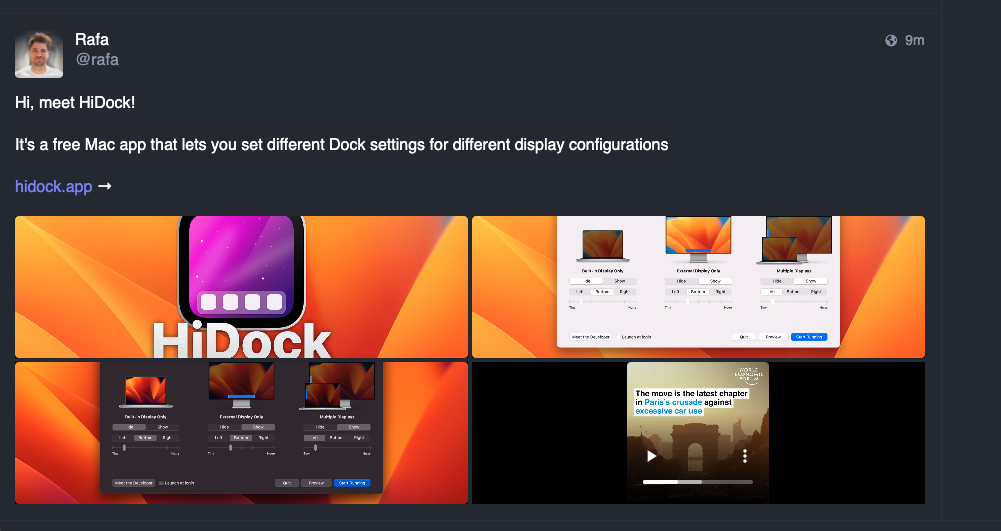1001x531 pixels.
Task: Open the @rafa handle
Action: pyautogui.click(x=97, y=59)
